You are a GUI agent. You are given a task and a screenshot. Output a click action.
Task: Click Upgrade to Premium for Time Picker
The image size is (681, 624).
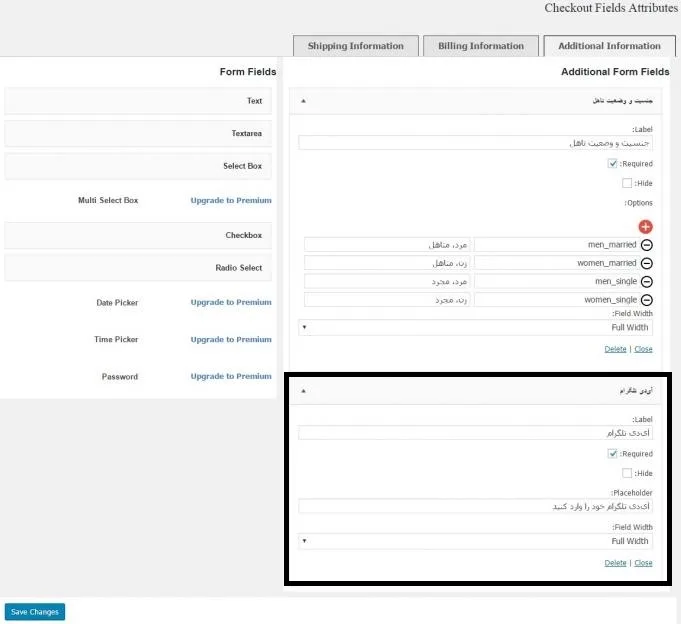(231, 339)
